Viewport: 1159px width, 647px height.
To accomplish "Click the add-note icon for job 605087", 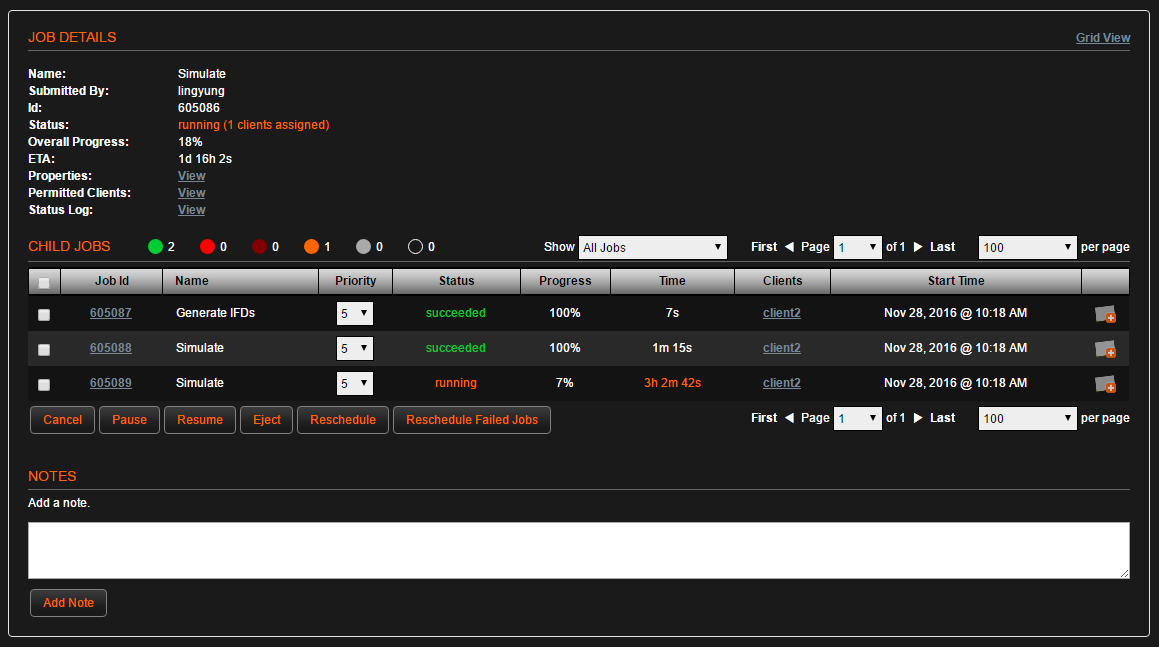I will [1105, 314].
